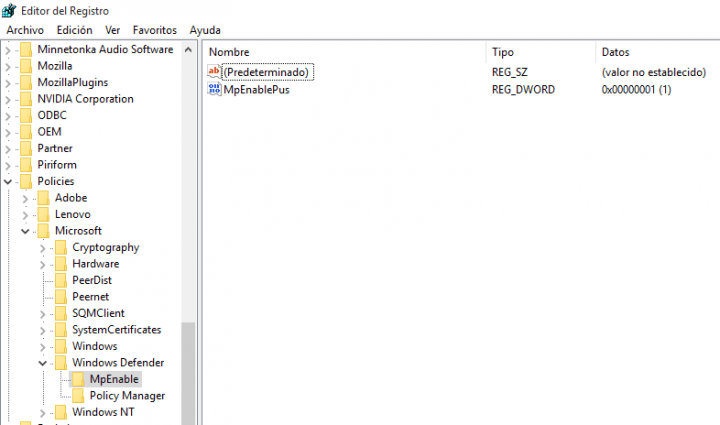Click the SystemCertificates folder icon

tap(61, 330)
